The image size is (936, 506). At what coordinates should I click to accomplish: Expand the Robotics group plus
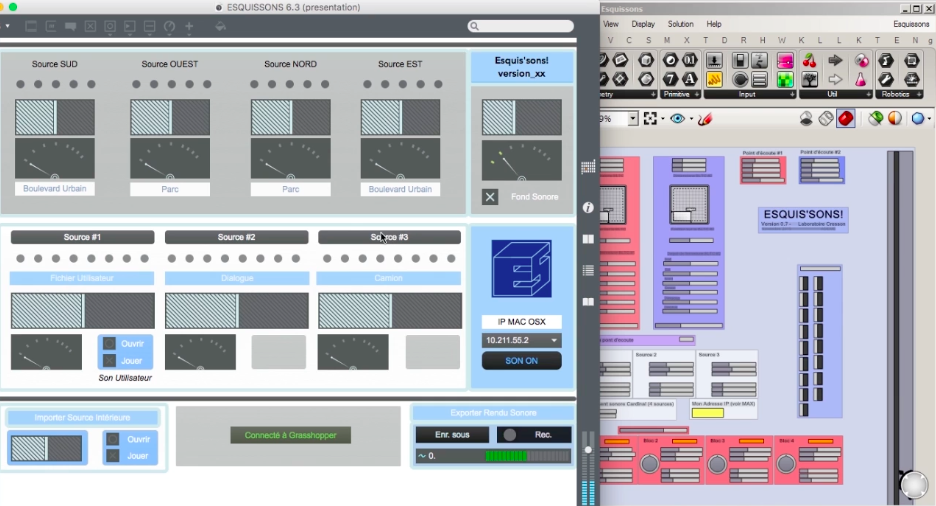pos(918,95)
